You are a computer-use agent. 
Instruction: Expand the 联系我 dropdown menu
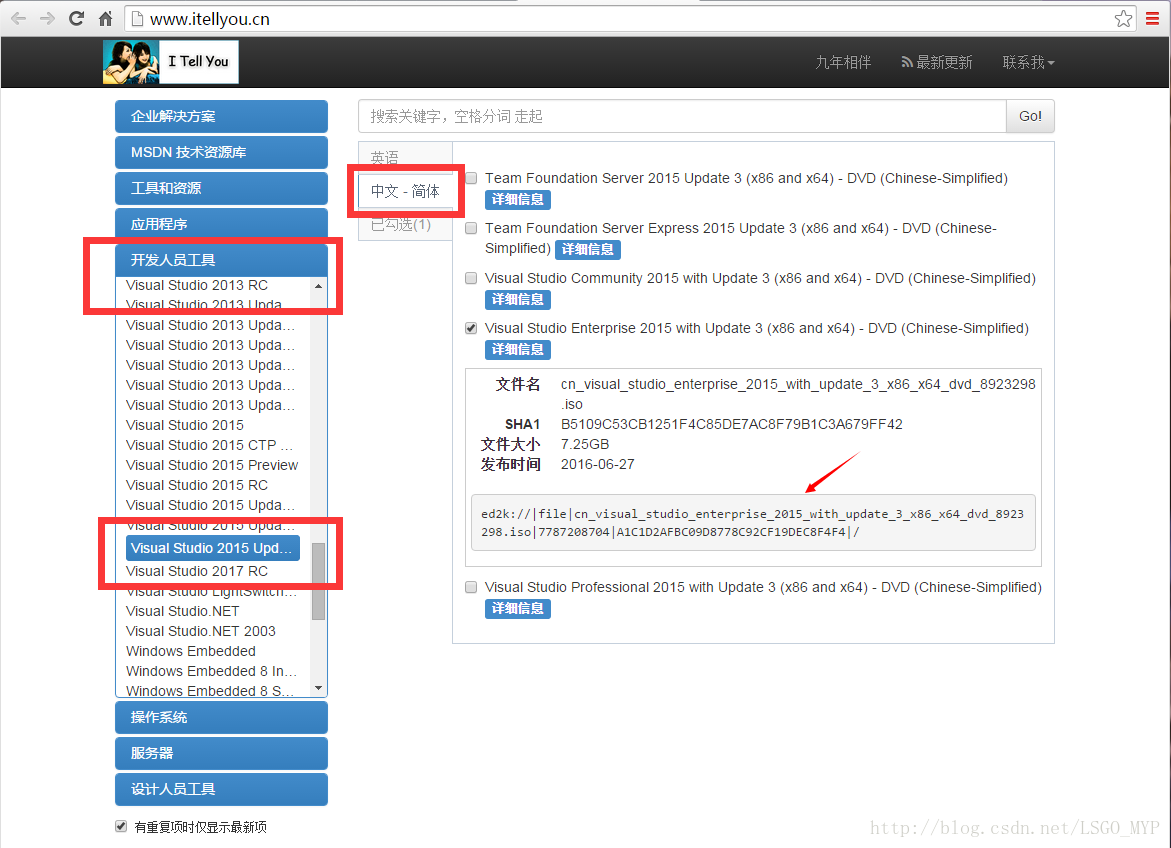point(1028,62)
